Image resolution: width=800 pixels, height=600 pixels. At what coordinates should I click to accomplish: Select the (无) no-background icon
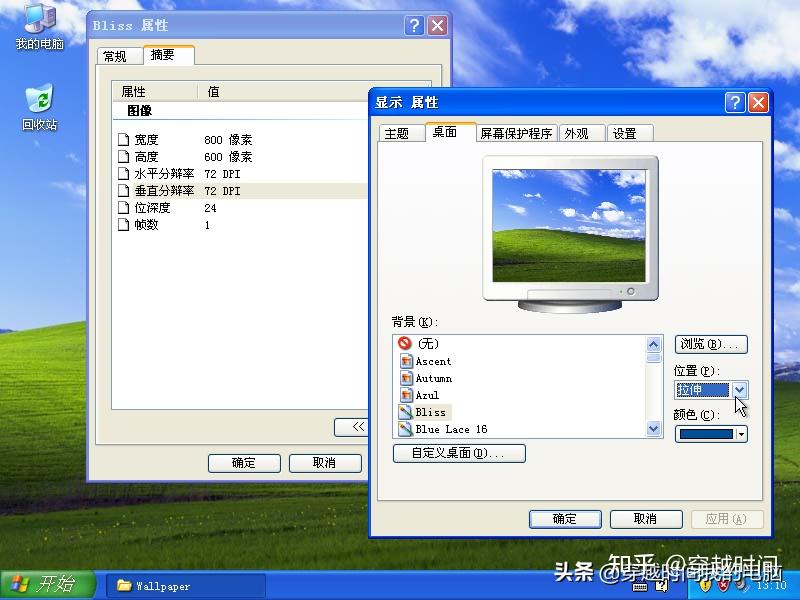point(405,343)
